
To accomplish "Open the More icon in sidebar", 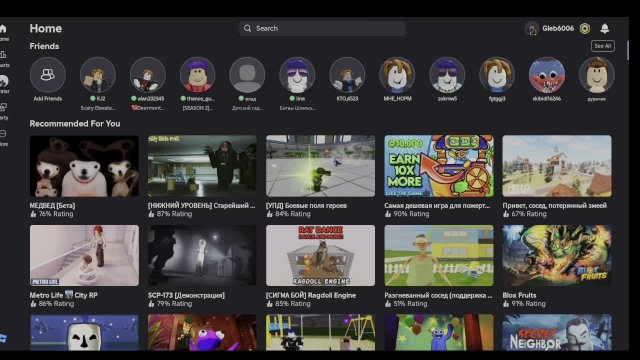I will [3, 133].
